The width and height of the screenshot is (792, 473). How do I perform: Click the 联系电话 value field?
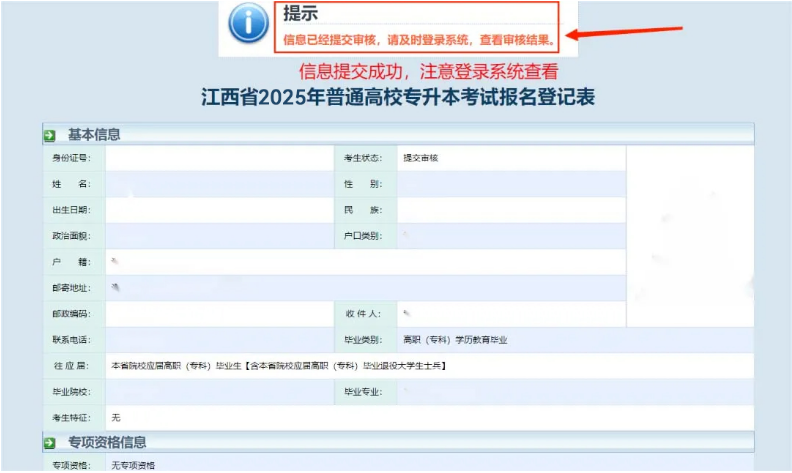click(x=216, y=340)
